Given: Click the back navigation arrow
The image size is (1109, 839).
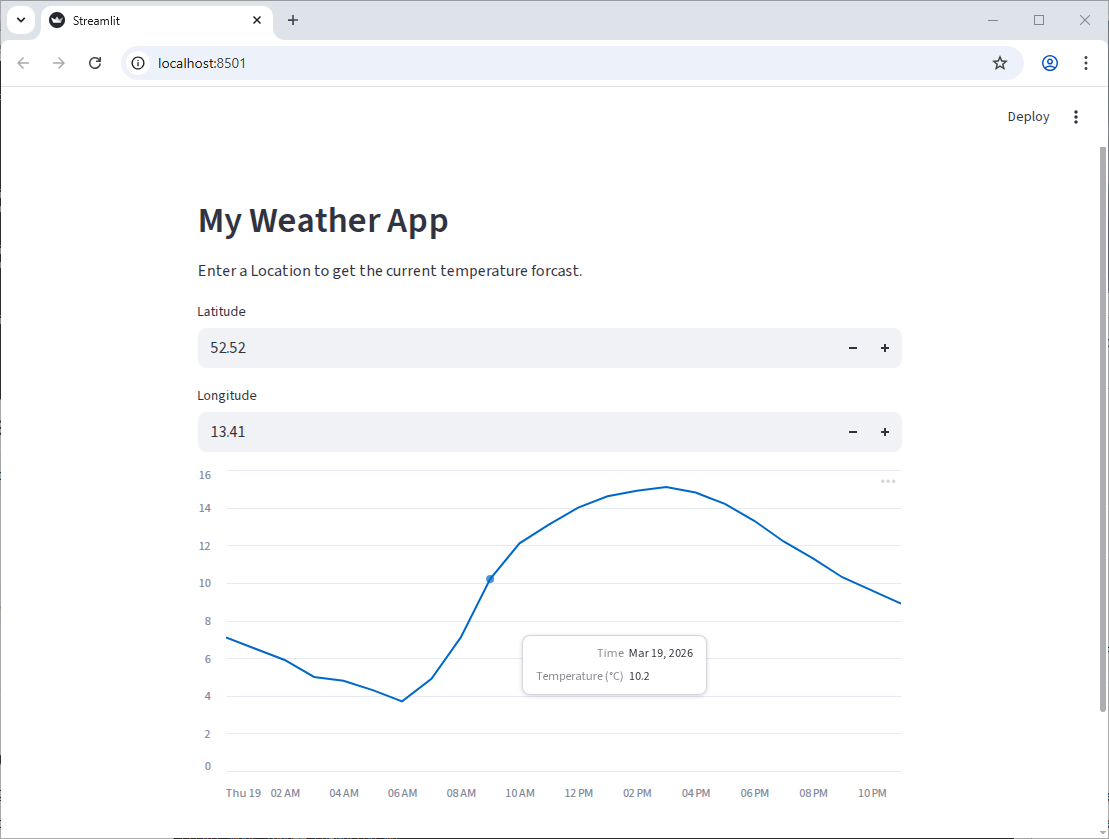Looking at the screenshot, I should [x=23, y=62].
